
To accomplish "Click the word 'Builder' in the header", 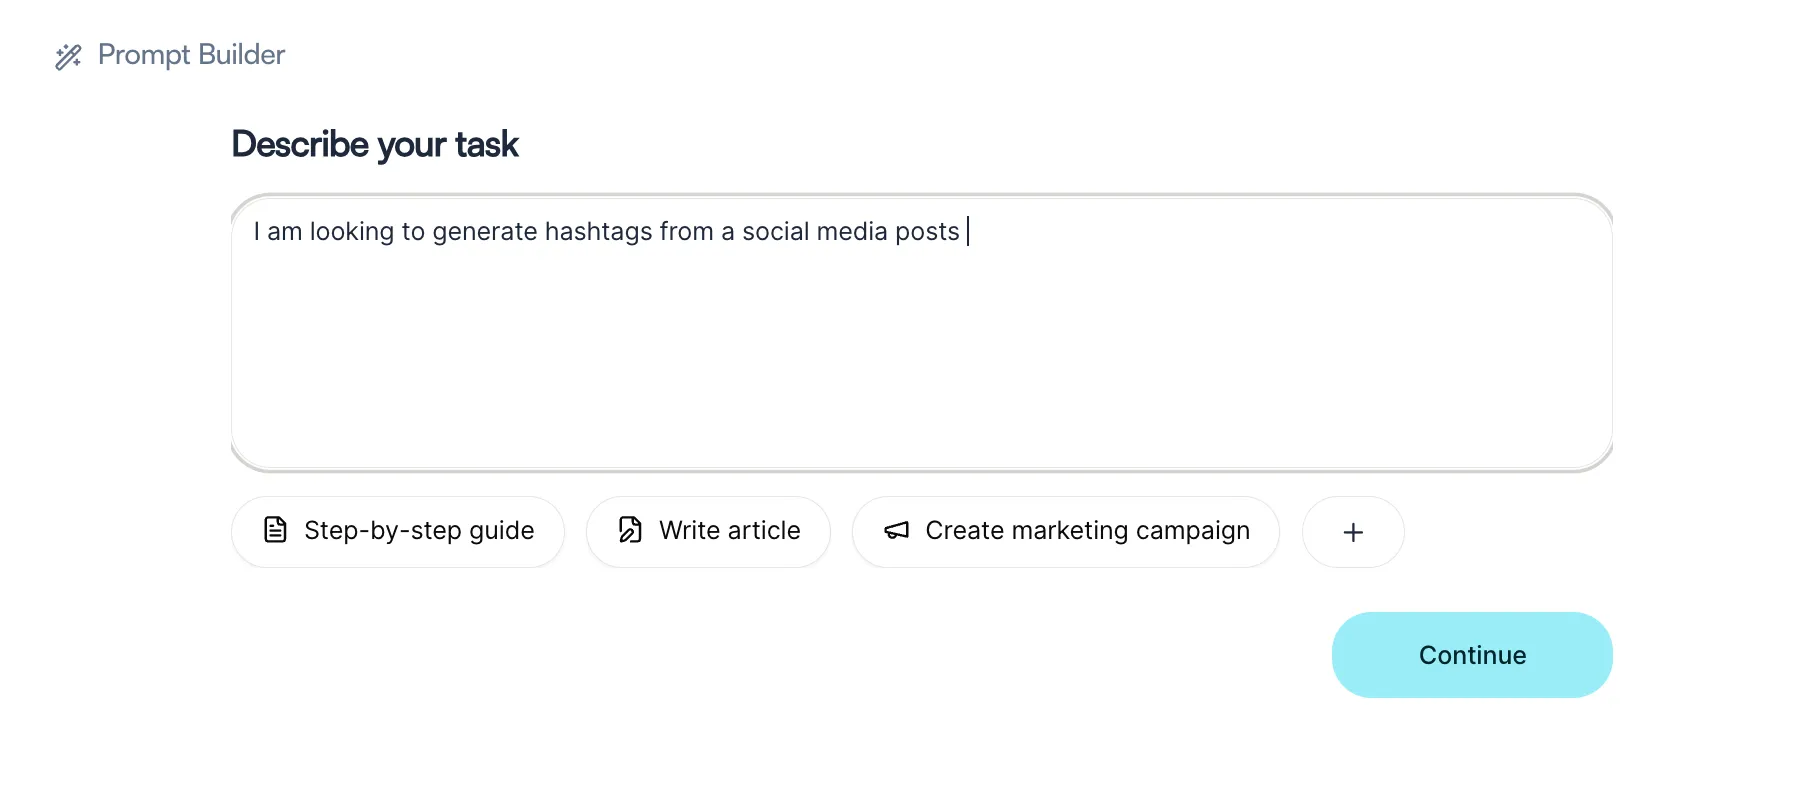I will pos(242,55).
